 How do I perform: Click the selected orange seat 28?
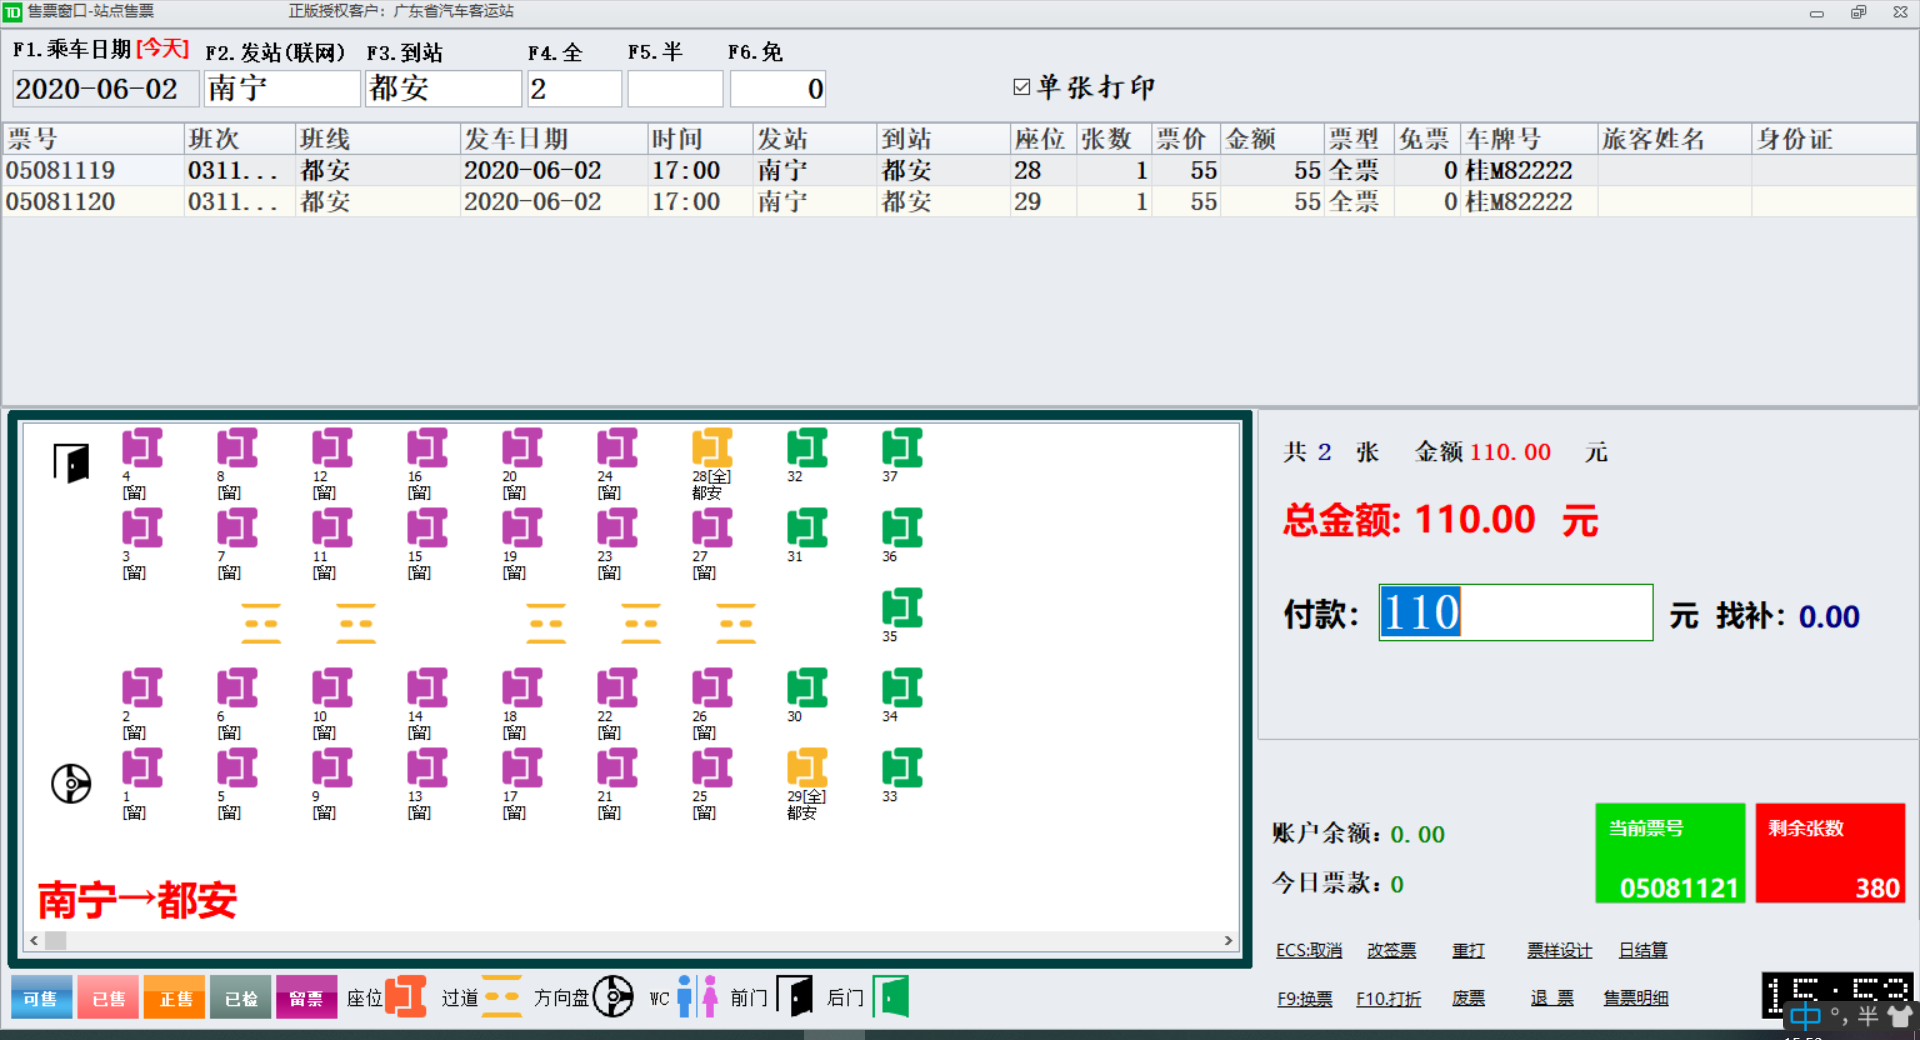pos(711,449)
